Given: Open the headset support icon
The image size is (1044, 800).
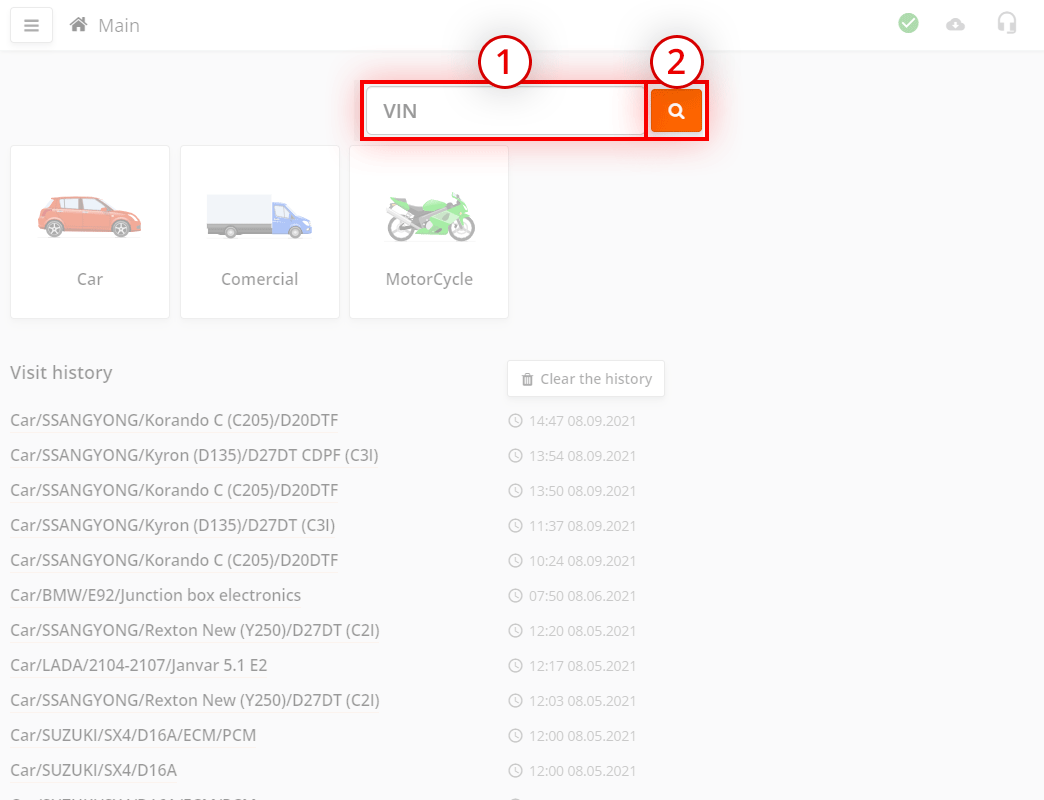Looking at the screenshot, I should click(x=1007, y=23).
